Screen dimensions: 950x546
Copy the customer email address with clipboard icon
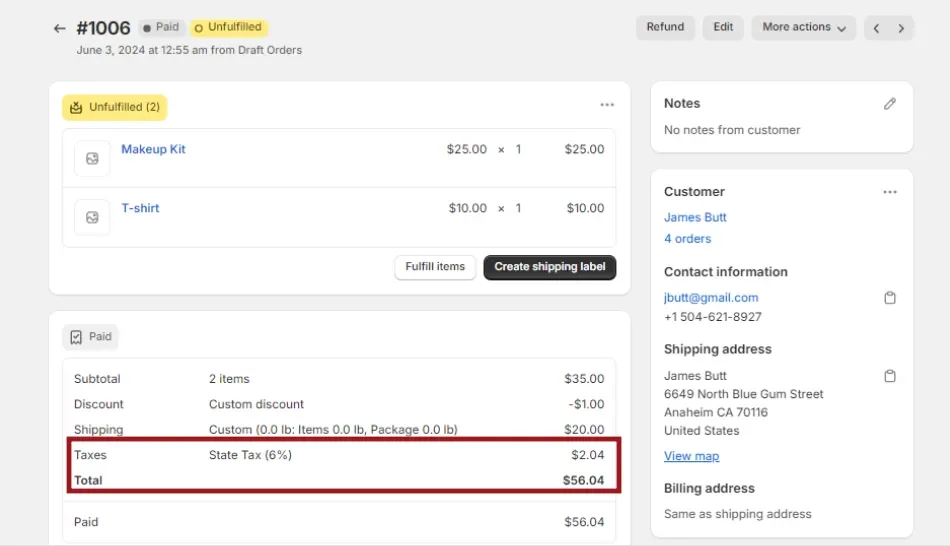click(x=890, y=298)
